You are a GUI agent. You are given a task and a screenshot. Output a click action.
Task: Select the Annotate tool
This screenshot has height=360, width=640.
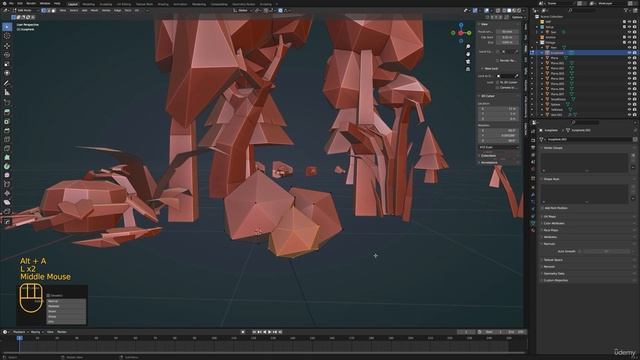pos(7,83)
